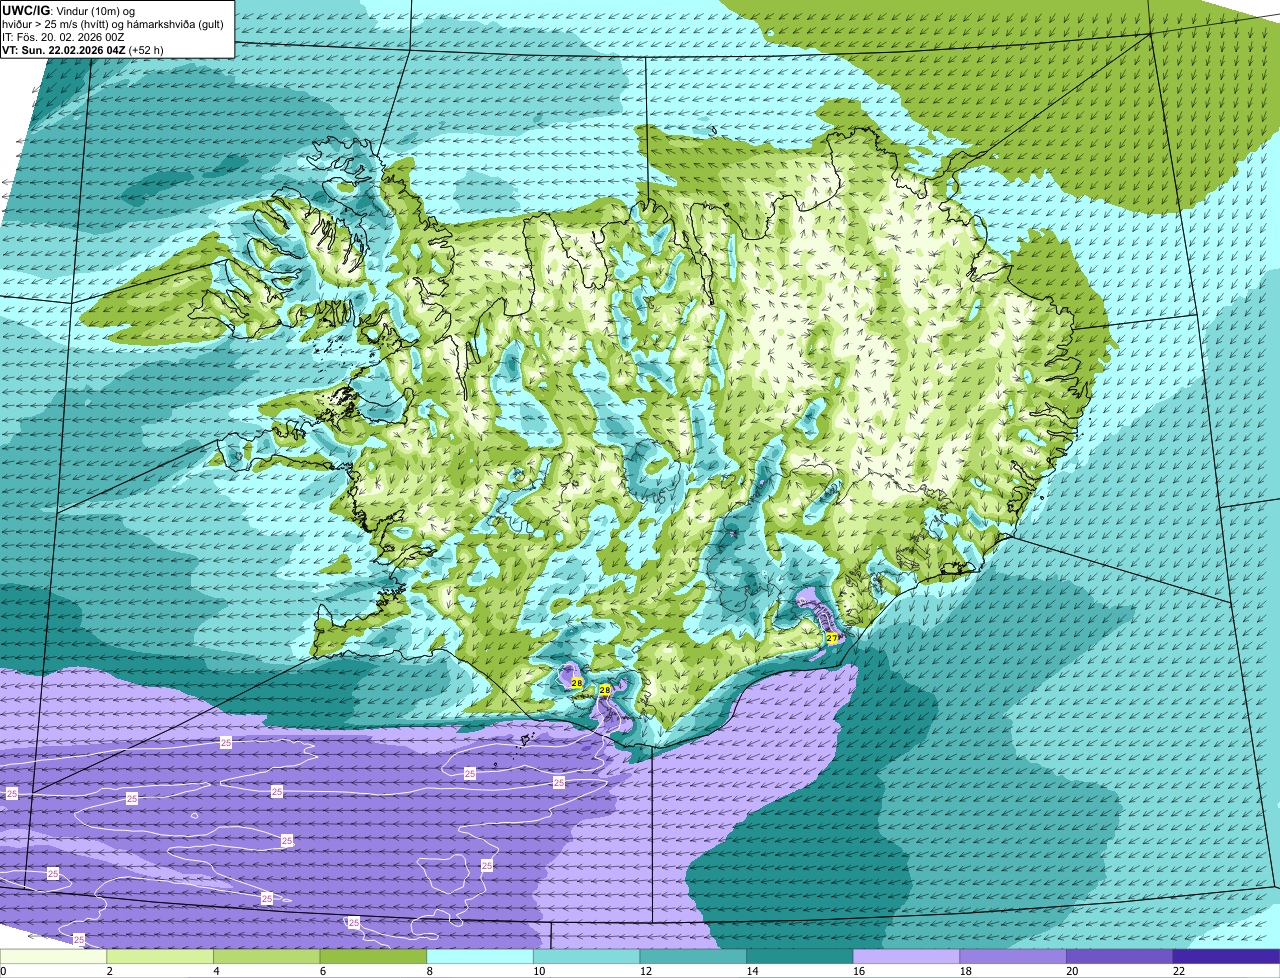Click the legend tick label 18

(966, 971)
